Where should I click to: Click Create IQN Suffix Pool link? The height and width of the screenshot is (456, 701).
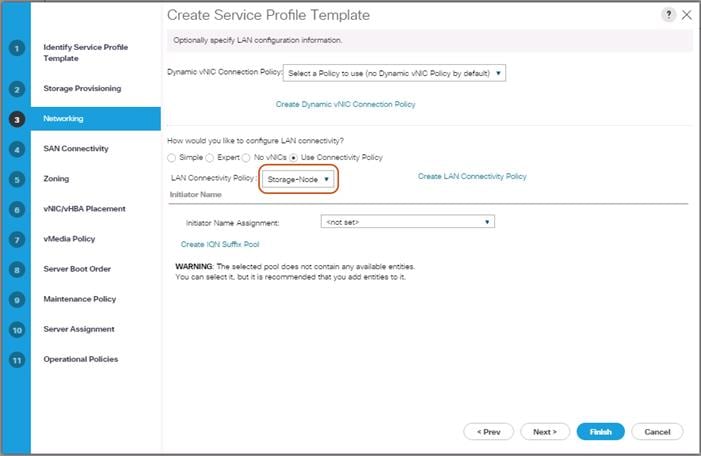(x=220, y=244)
